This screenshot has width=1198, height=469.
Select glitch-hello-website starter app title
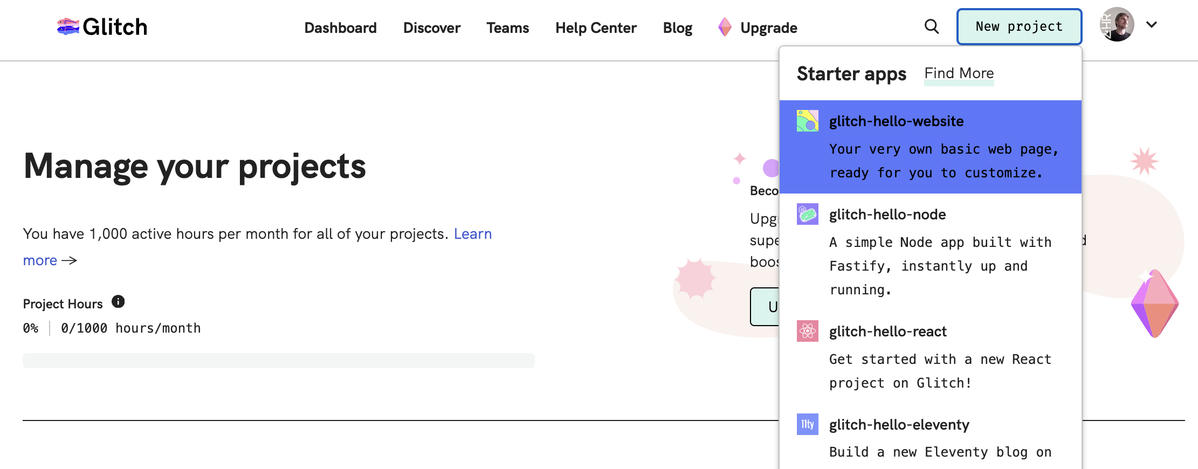click(896, 121)
